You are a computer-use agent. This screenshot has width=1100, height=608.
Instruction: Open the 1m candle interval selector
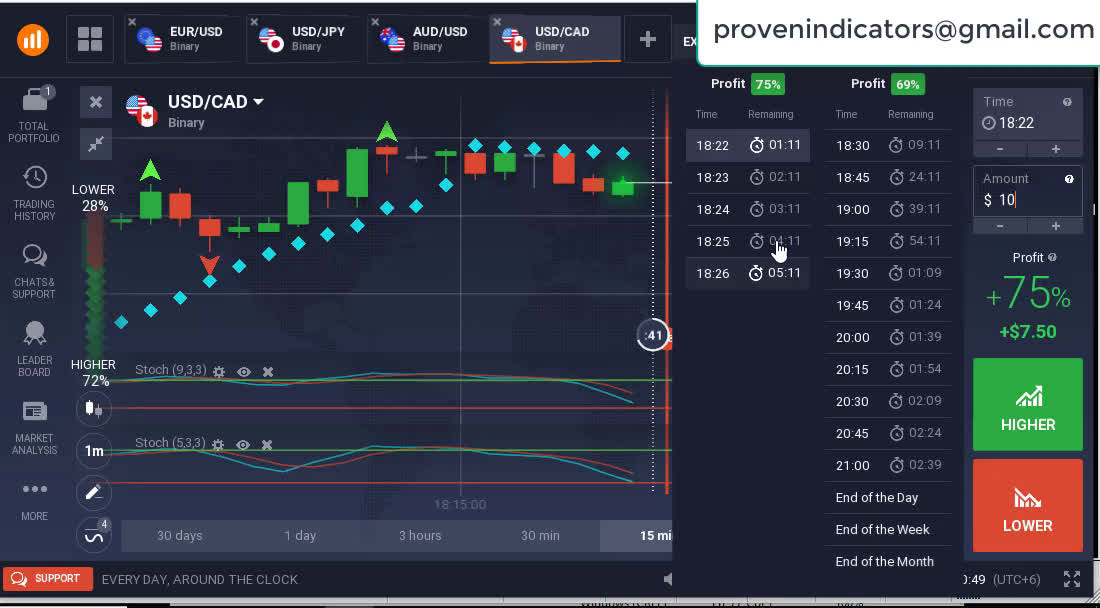(94, 451)
